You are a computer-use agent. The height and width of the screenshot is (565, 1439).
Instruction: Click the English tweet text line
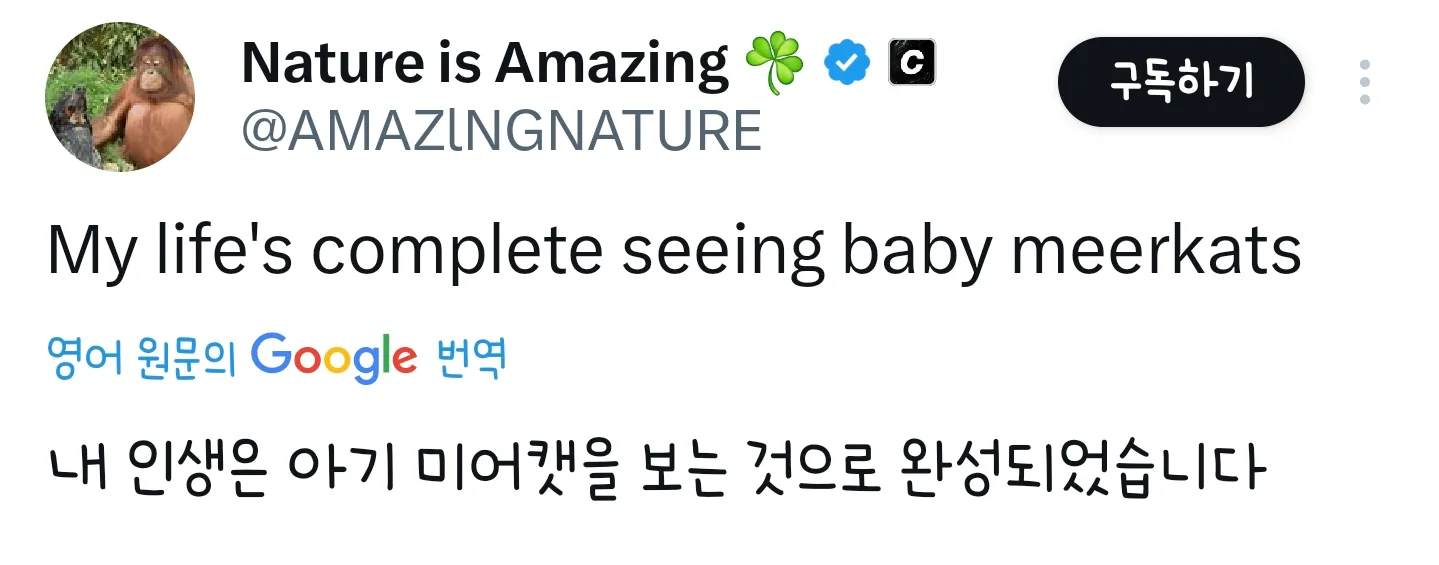pos(674,253)
